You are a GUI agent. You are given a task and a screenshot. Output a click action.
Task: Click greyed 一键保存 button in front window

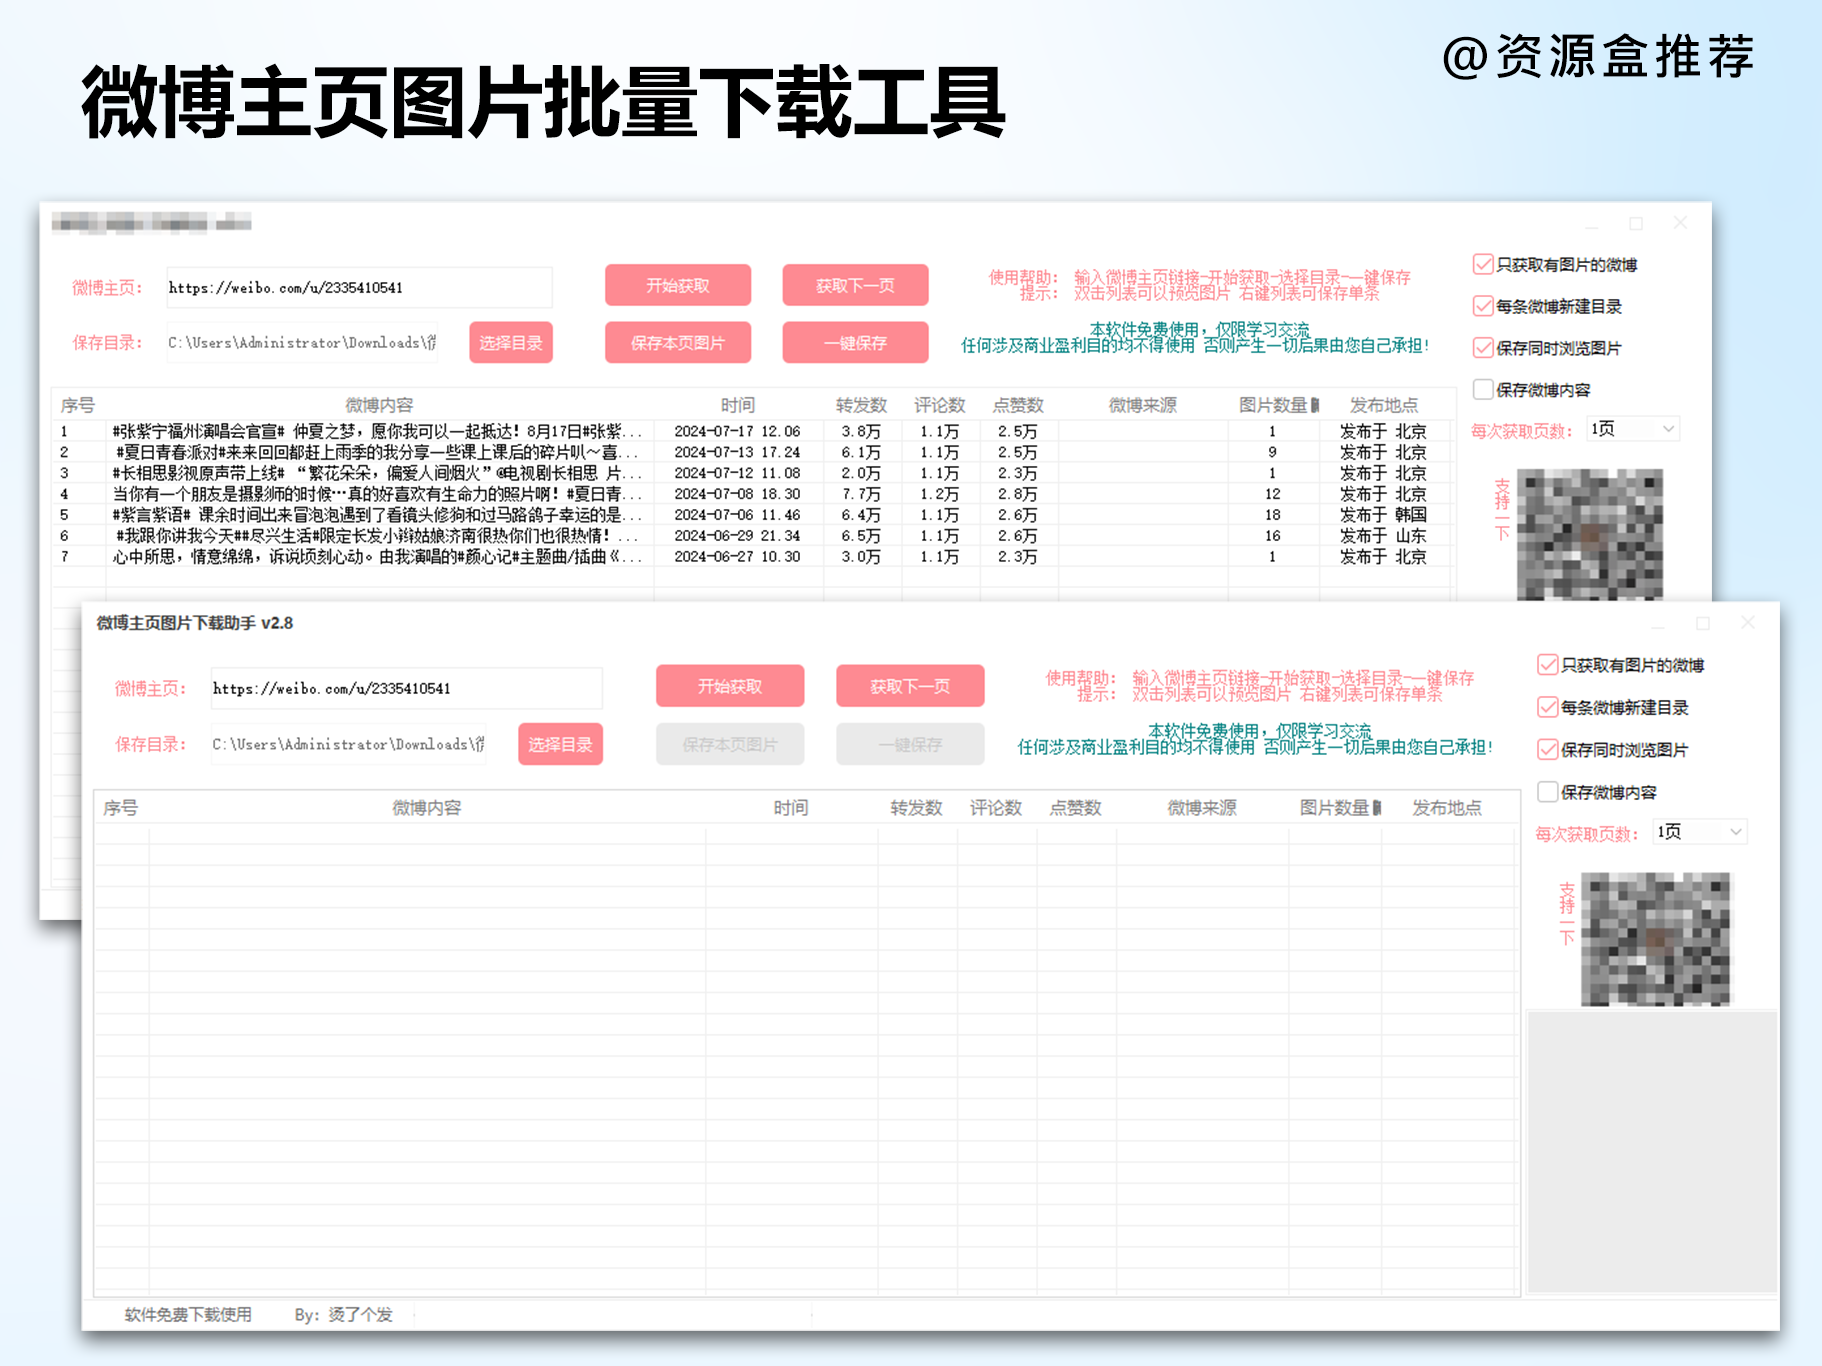pos(910,744)
